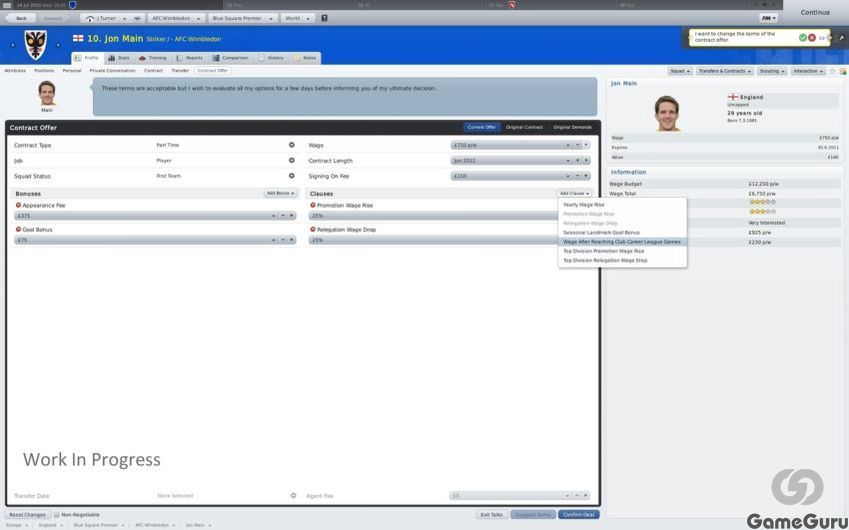Screen dimensions: 849x530
Task: Open the Private Conversation subtab
Action: (x=113, y=71)
